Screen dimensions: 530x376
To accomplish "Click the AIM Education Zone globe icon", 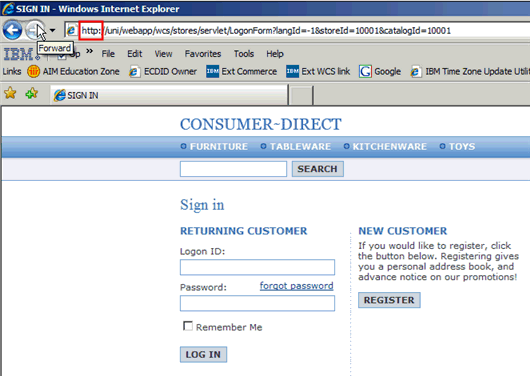I will click(x=33, y=71).
